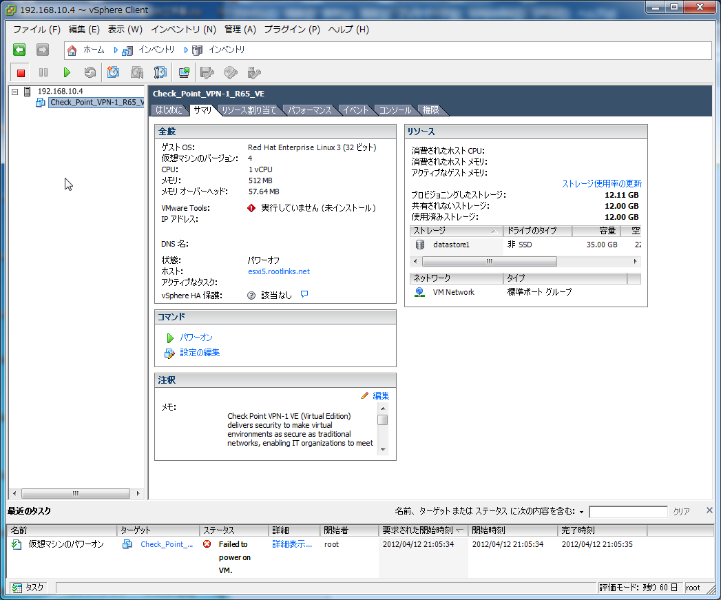Click the Edit Settings command link
Screen dimensions: 721x600
pyautogui.click(x=200, y=353)
